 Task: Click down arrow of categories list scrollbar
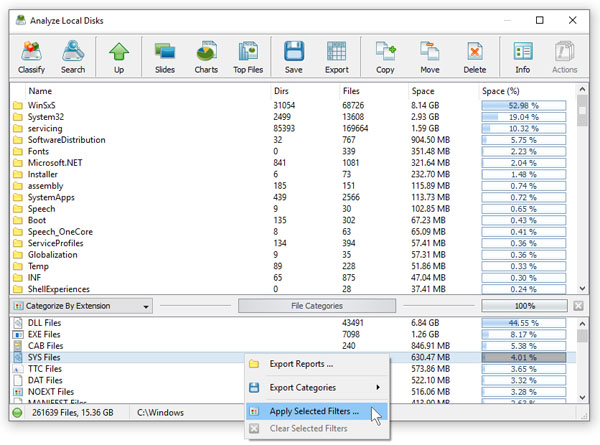(582, 397)
